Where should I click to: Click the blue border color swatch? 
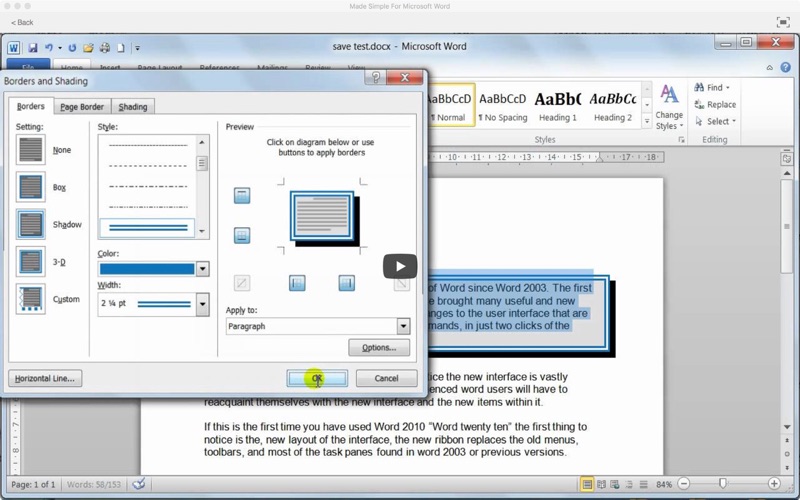tap(147, 269)
